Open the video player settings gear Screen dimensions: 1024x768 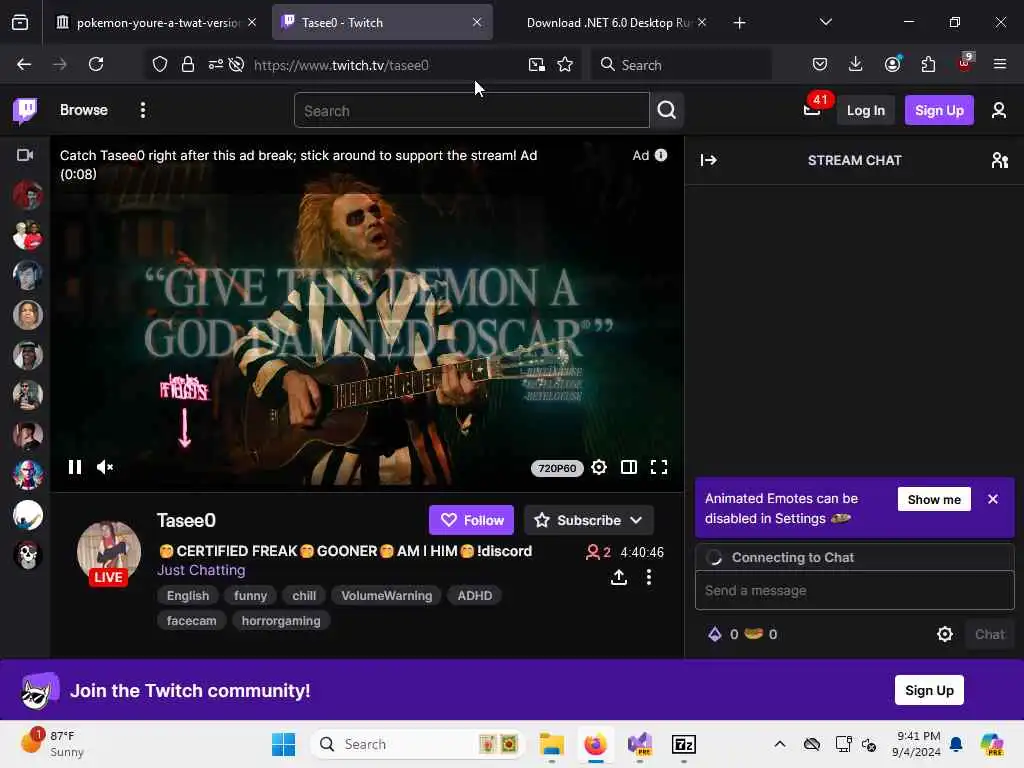click(599, 467)
